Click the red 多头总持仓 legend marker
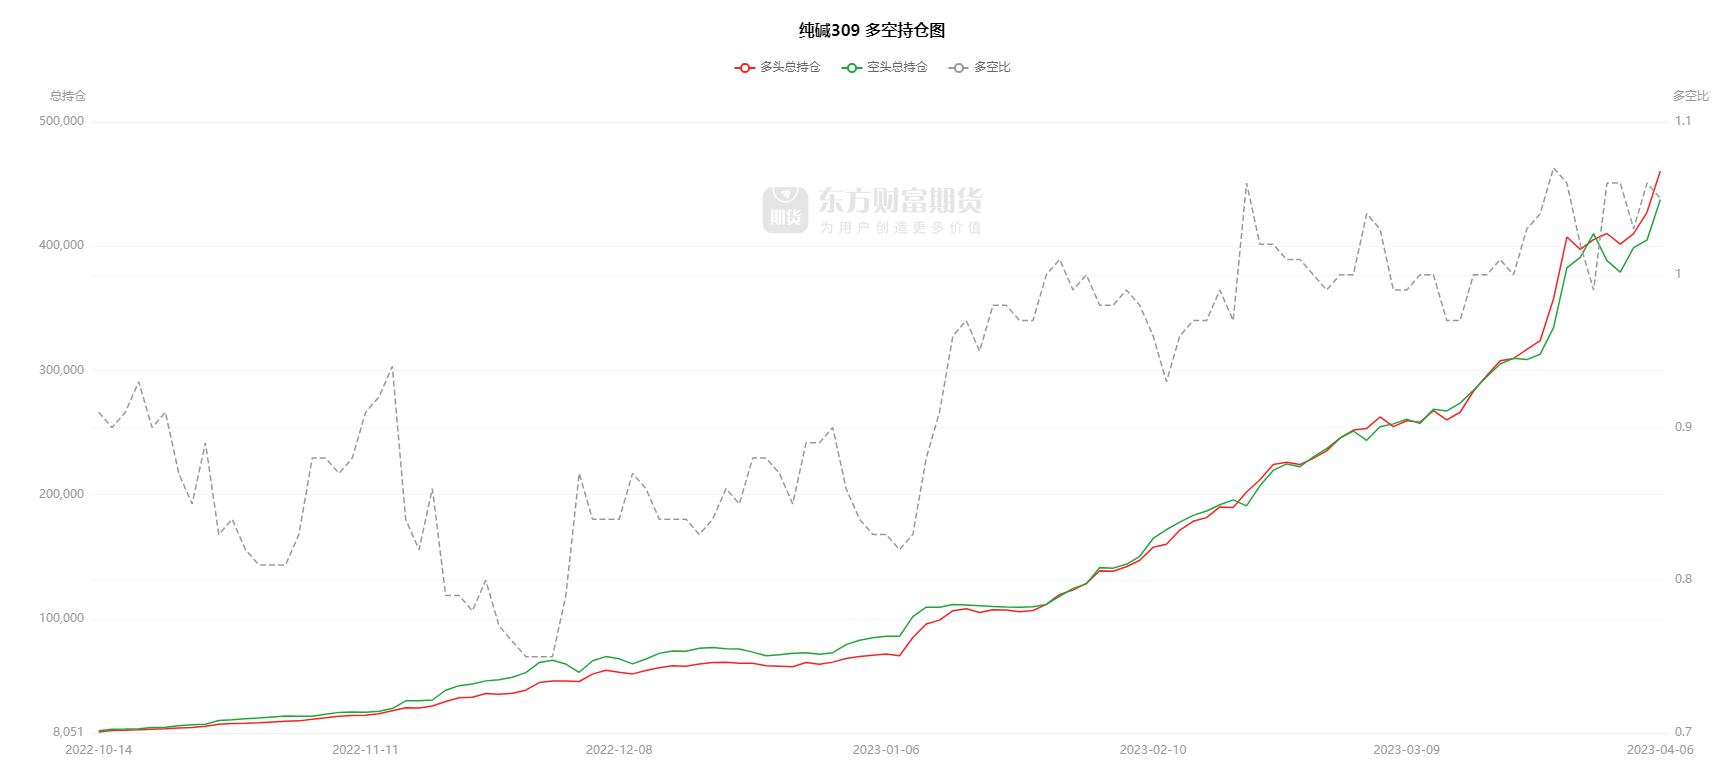This screenshot has height=766, width=1725. [744, 68]
